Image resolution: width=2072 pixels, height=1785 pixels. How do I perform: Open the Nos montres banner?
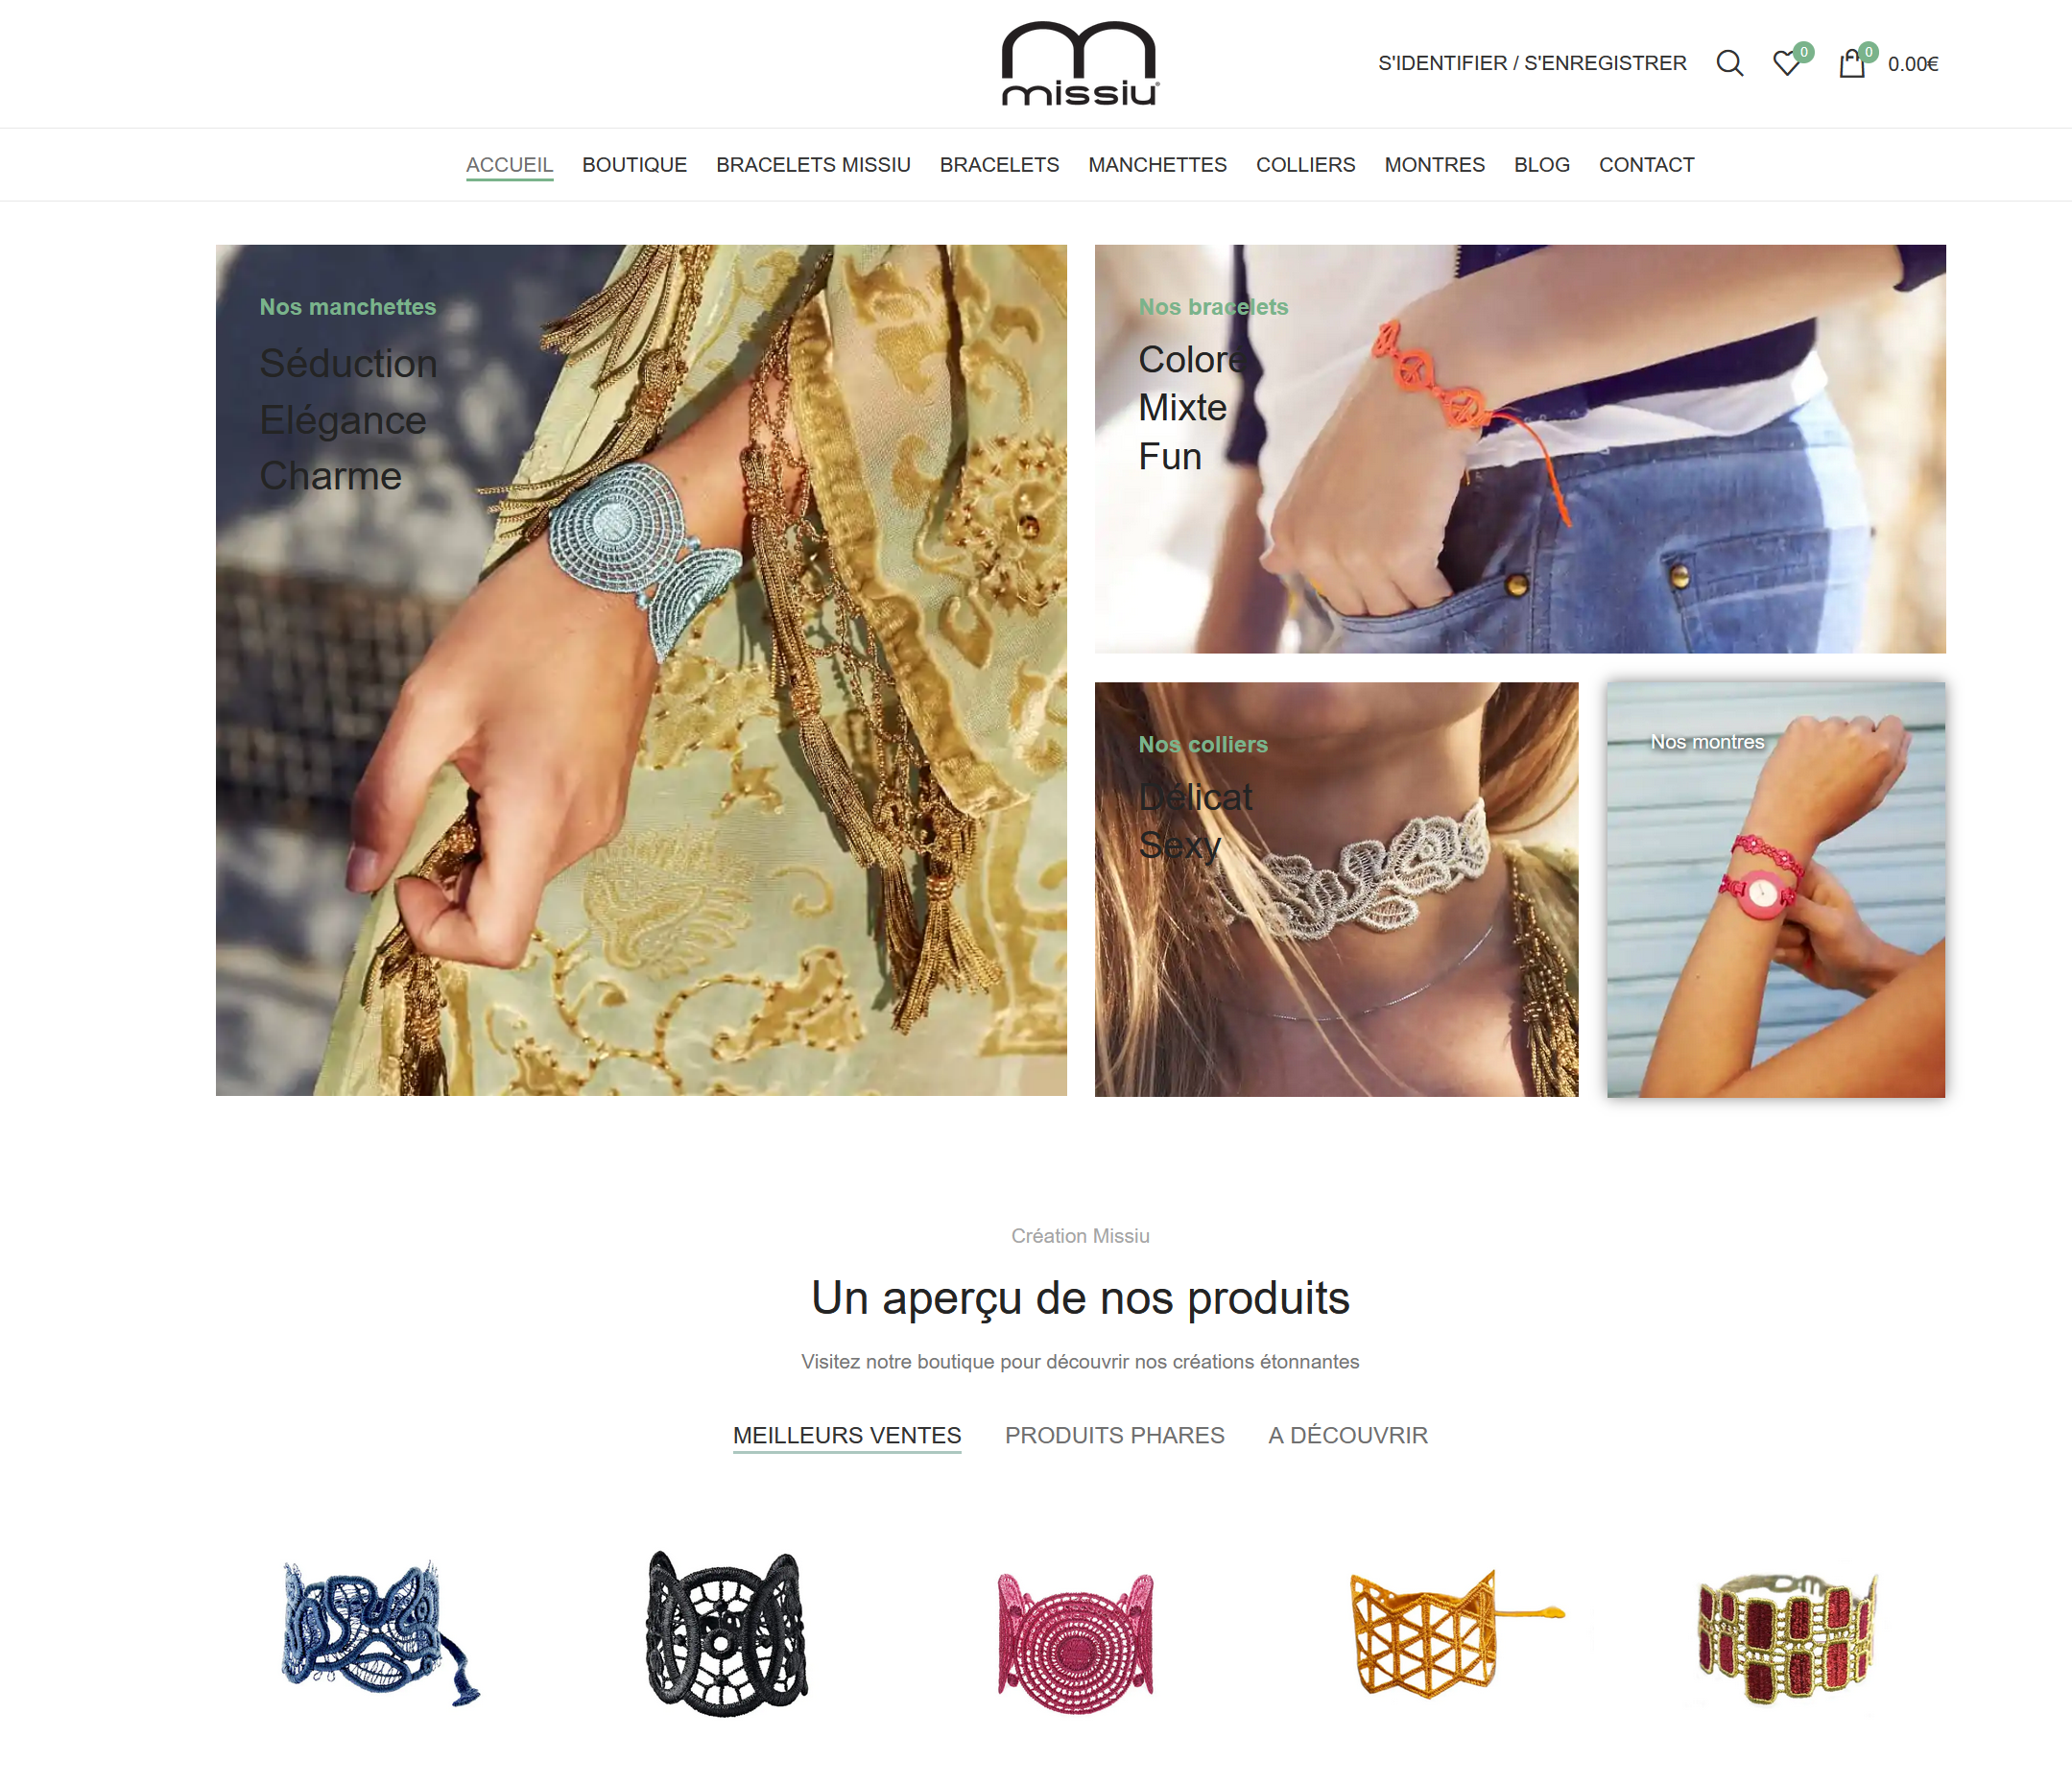click(x=1776, y=890)
